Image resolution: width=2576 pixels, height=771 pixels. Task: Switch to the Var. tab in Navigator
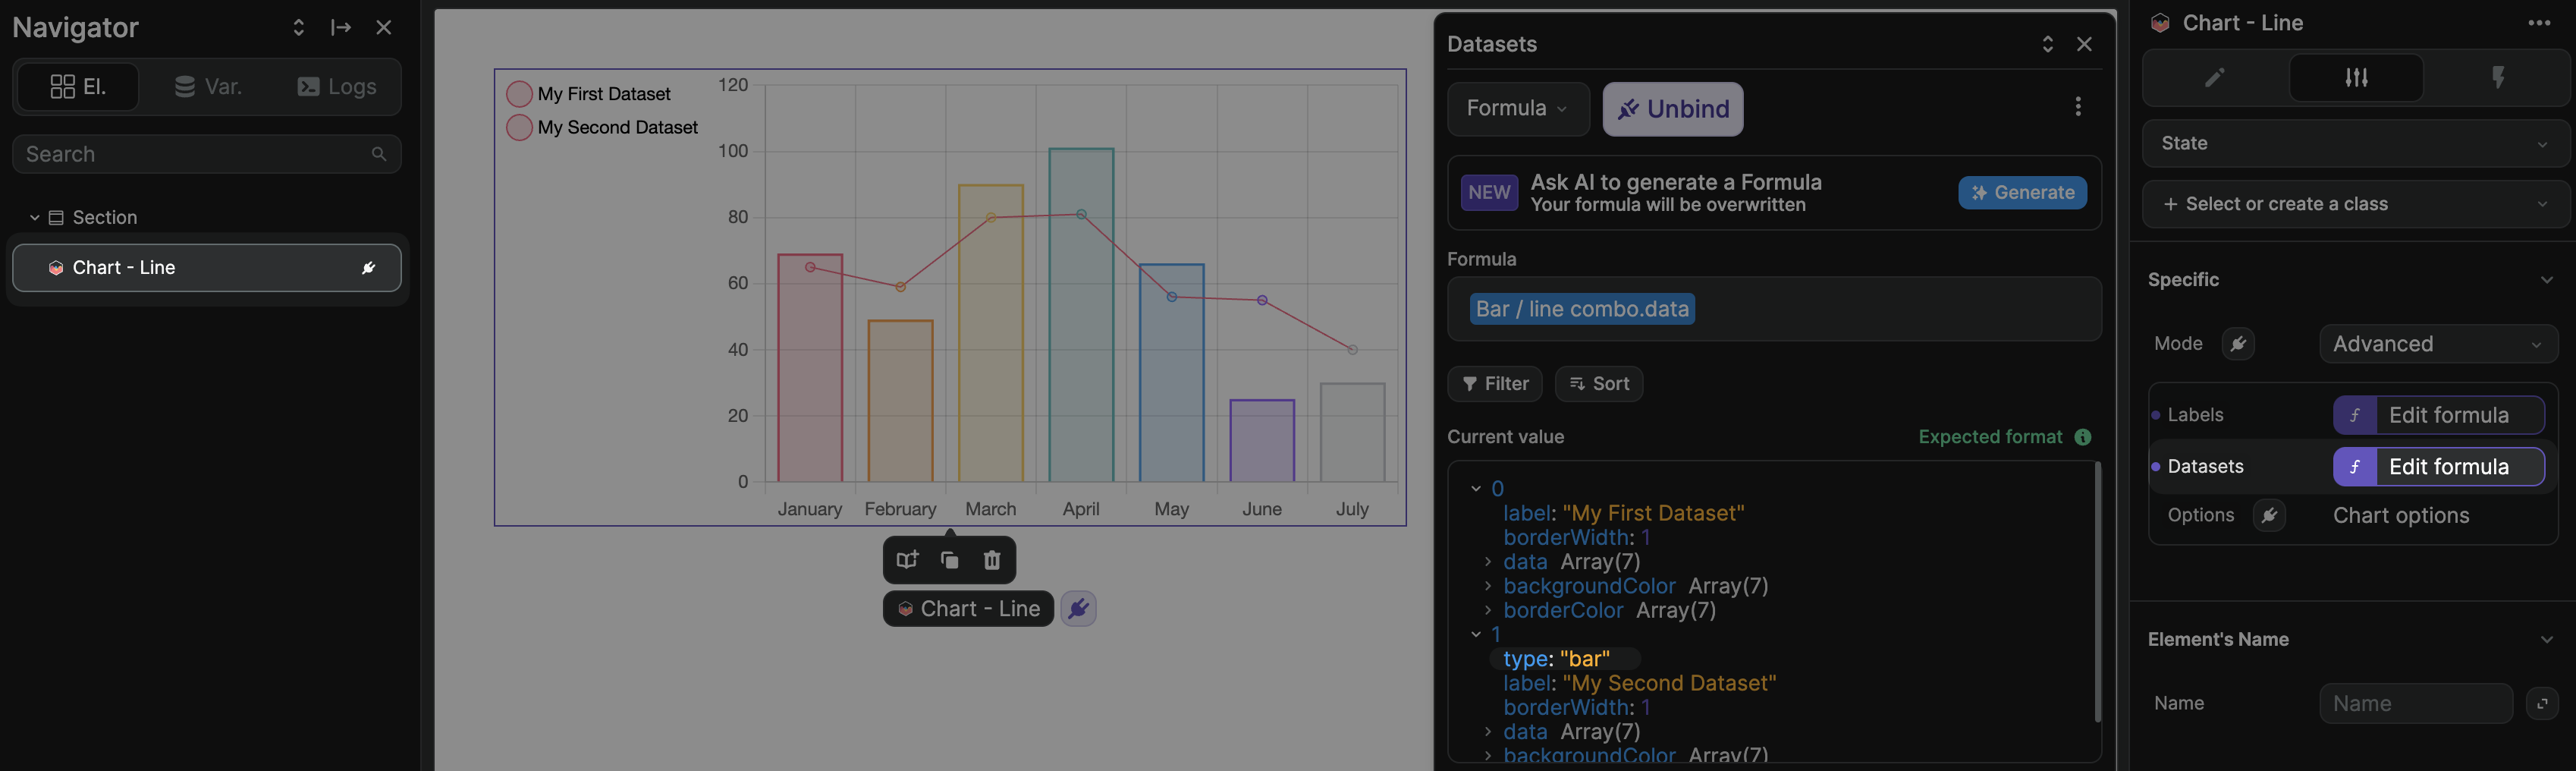(208, 86)
